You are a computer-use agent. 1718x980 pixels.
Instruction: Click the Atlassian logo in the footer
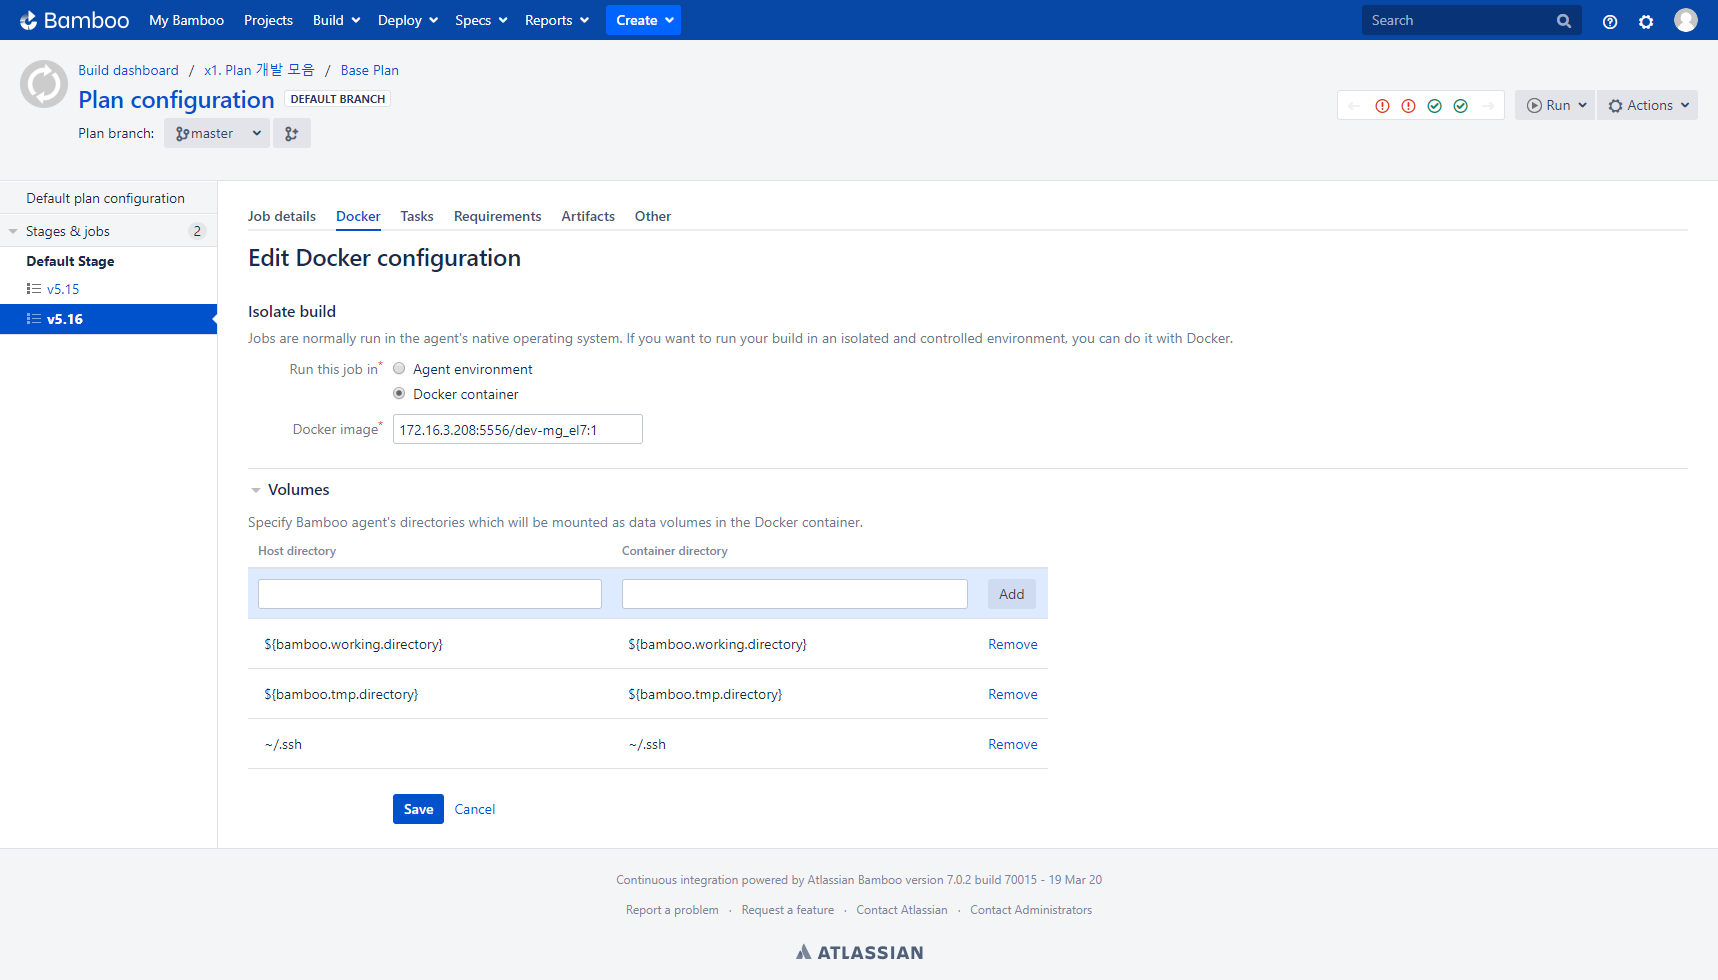(859, 952)
